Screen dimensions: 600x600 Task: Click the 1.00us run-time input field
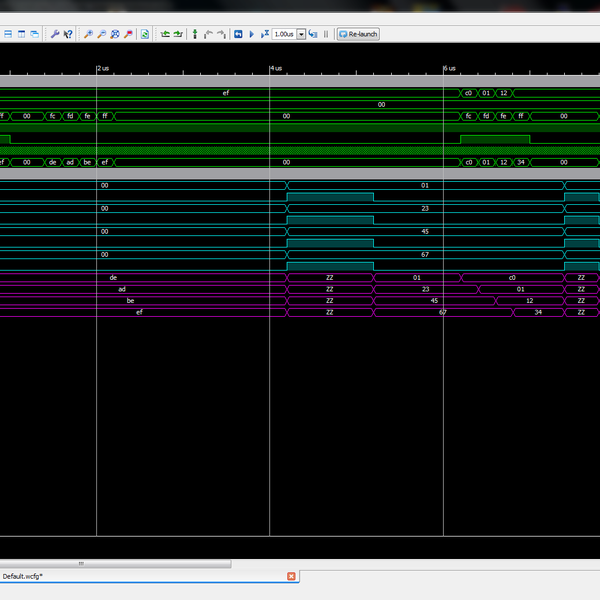click(283, 34)
